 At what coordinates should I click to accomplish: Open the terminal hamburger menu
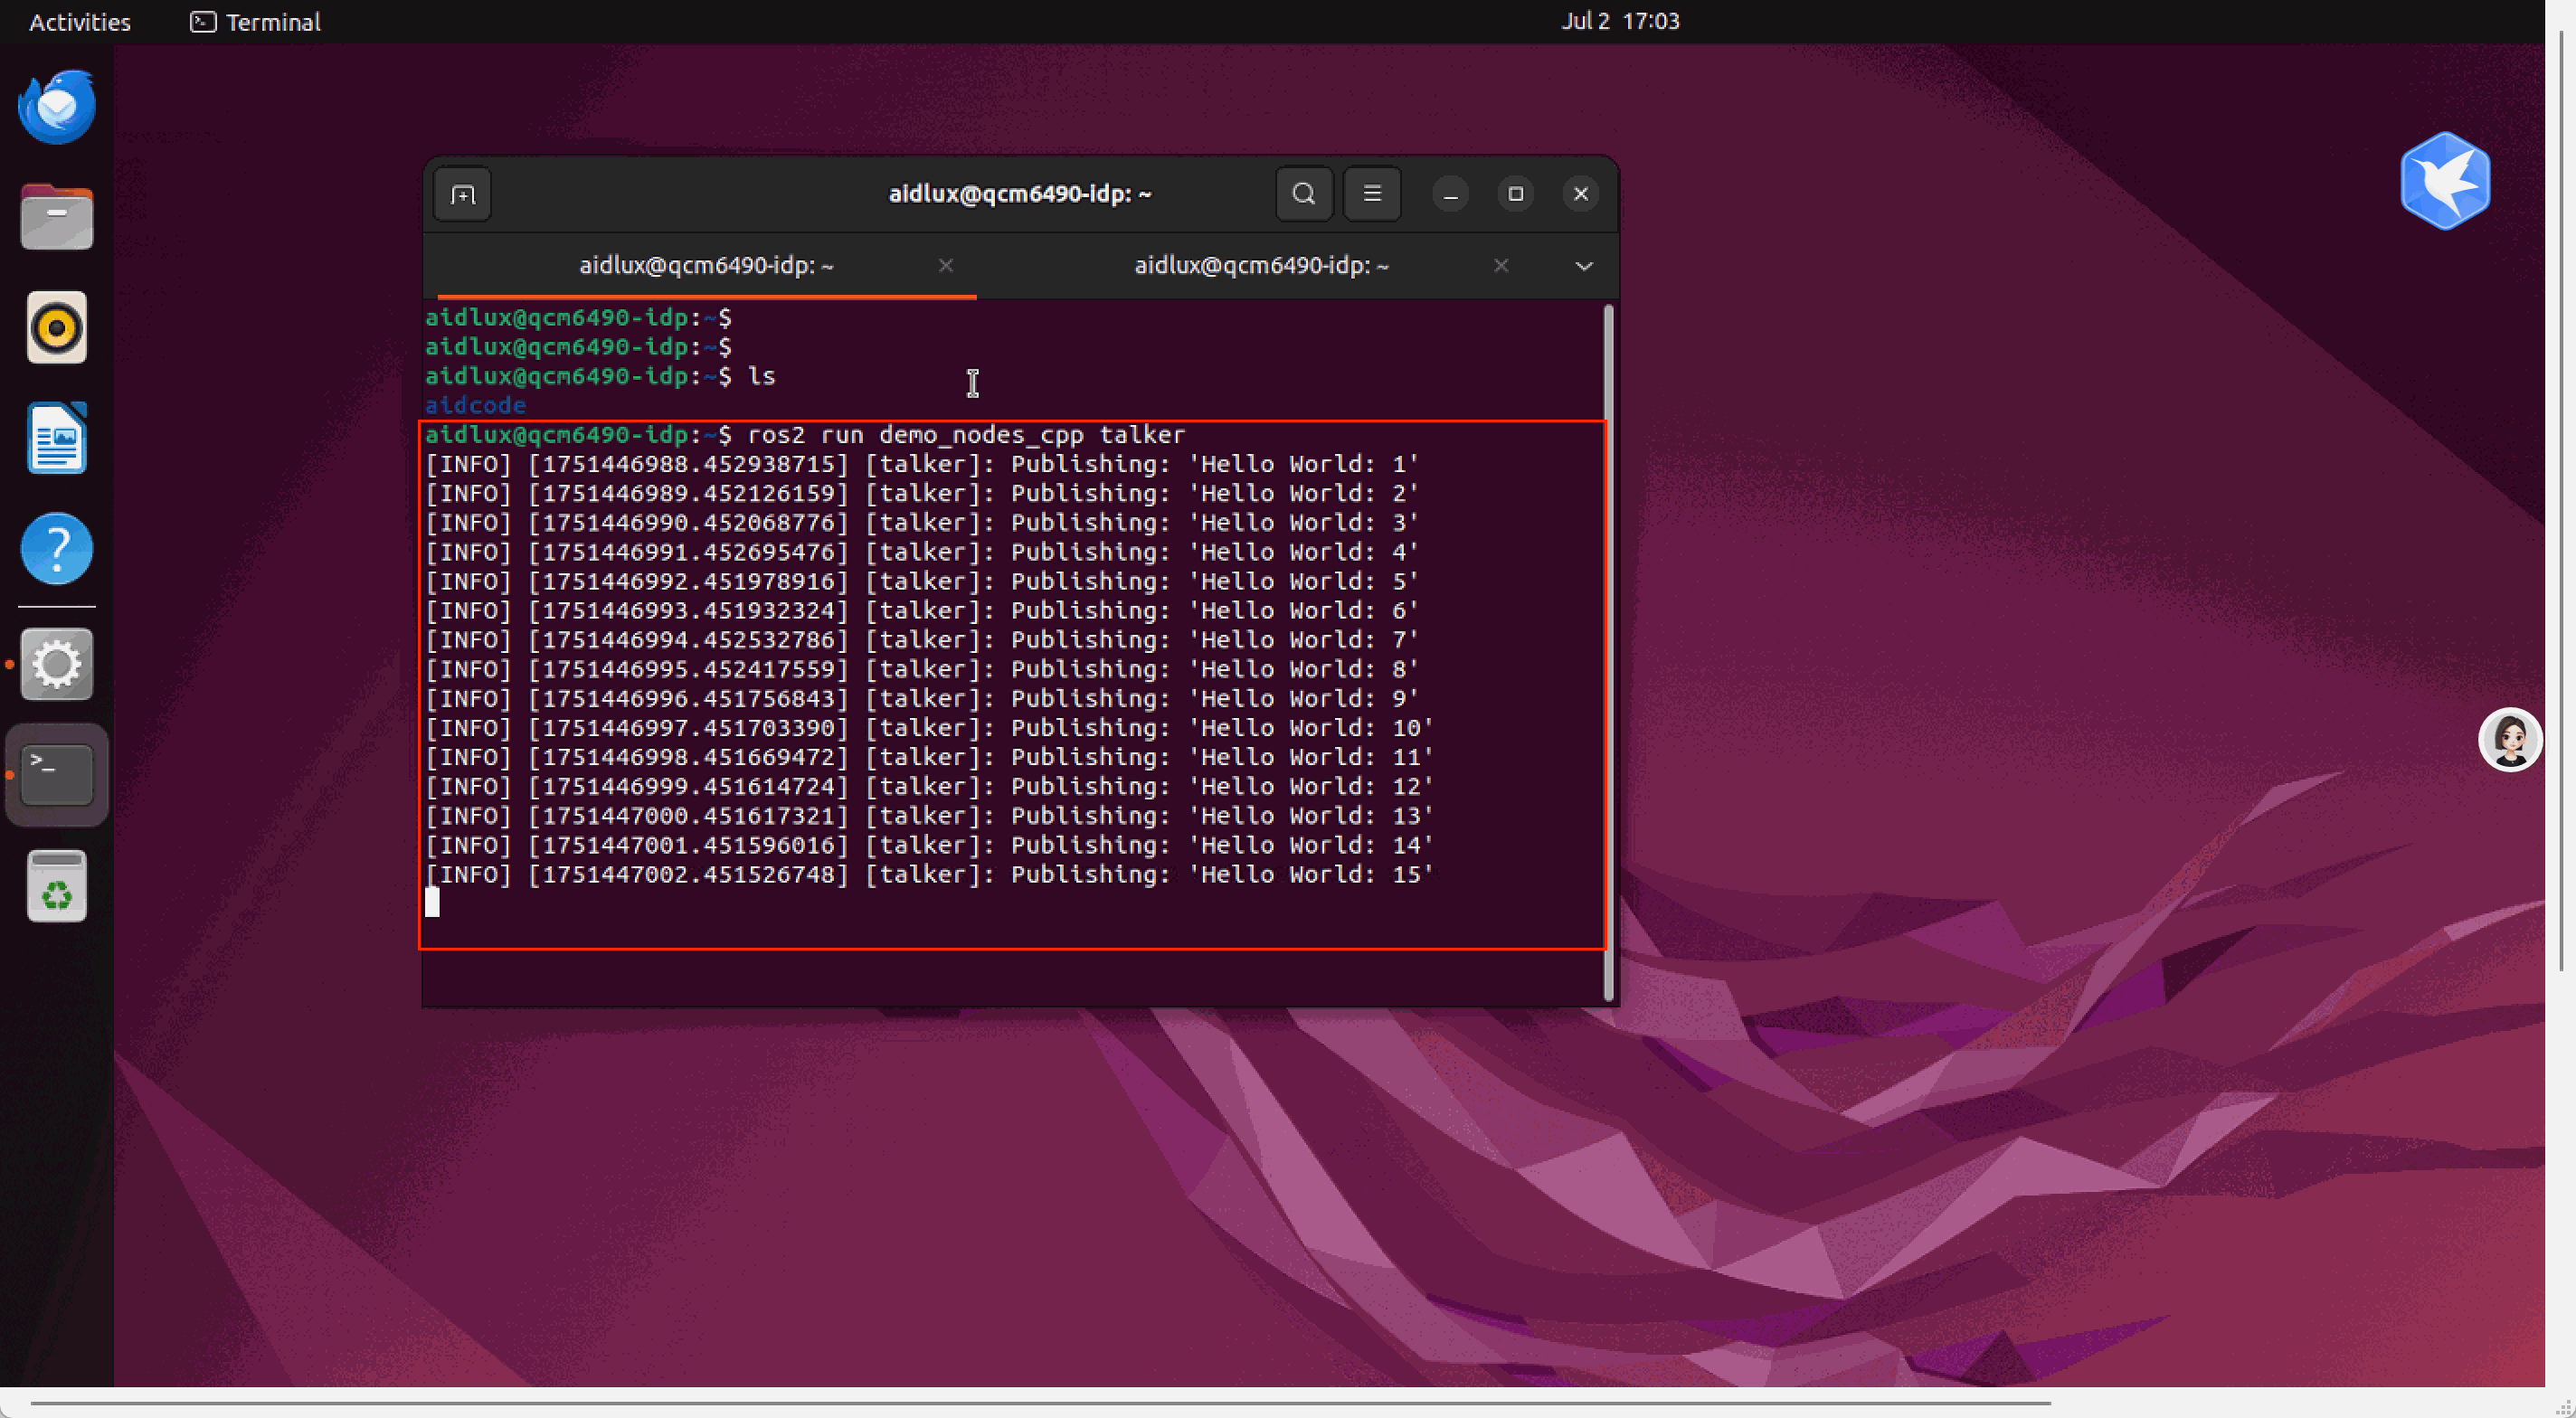pyautogui.click(x=1372, y=194)
